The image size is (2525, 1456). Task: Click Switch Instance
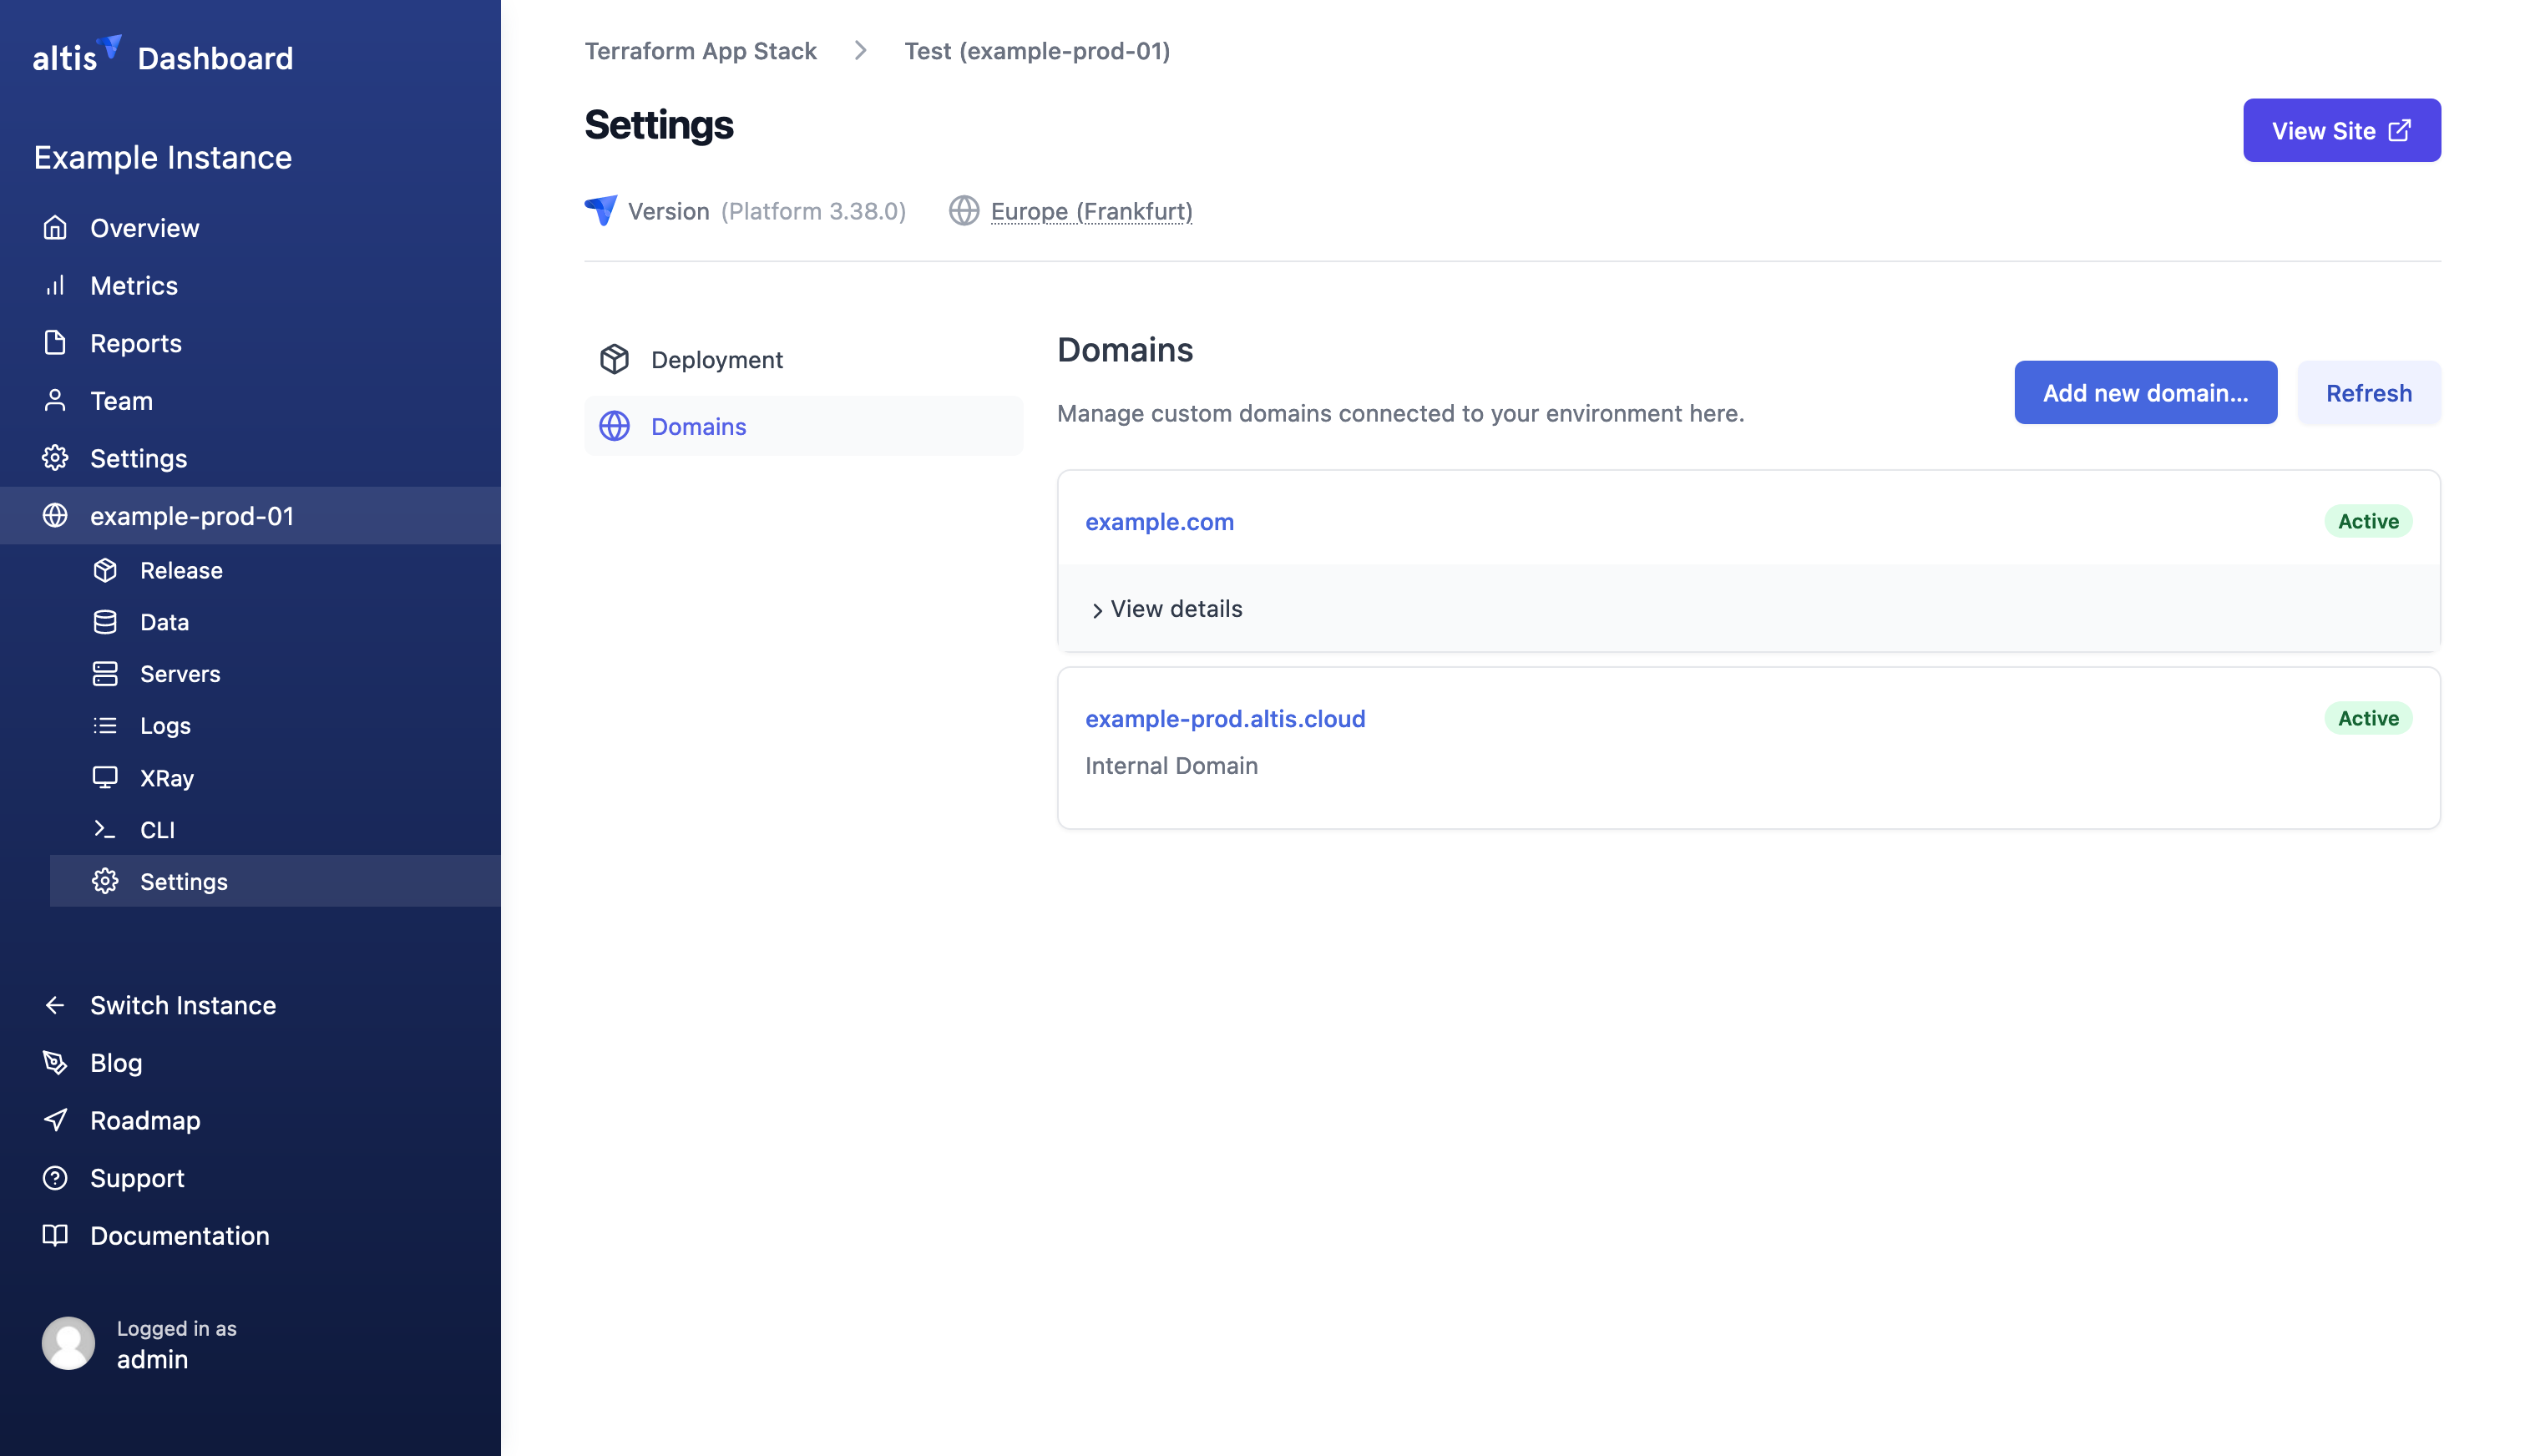[250, 1005]
